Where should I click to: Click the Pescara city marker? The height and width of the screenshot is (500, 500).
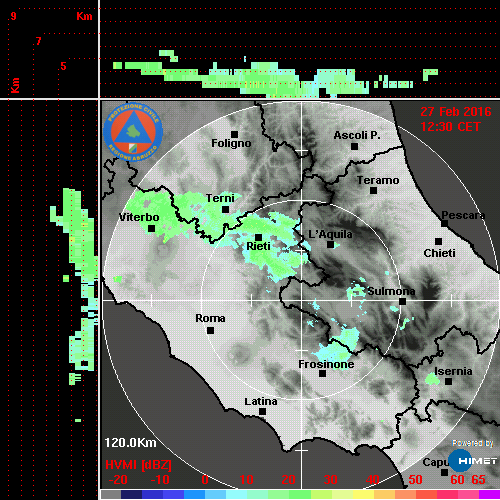(444, 223)
